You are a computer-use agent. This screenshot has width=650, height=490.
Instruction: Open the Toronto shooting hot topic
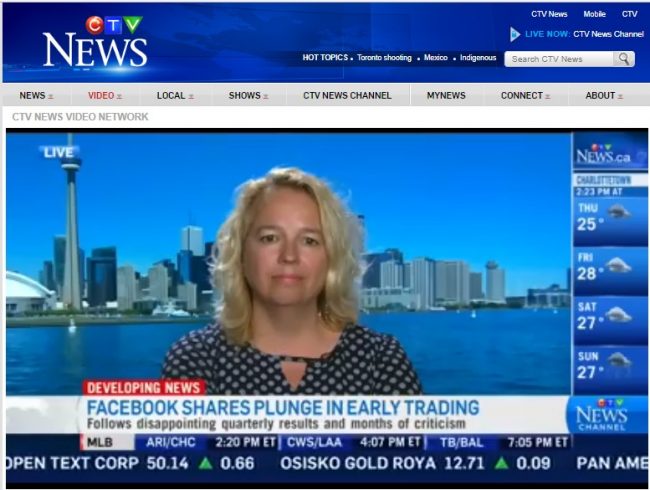pyautogui.click(x=386, y=58)
